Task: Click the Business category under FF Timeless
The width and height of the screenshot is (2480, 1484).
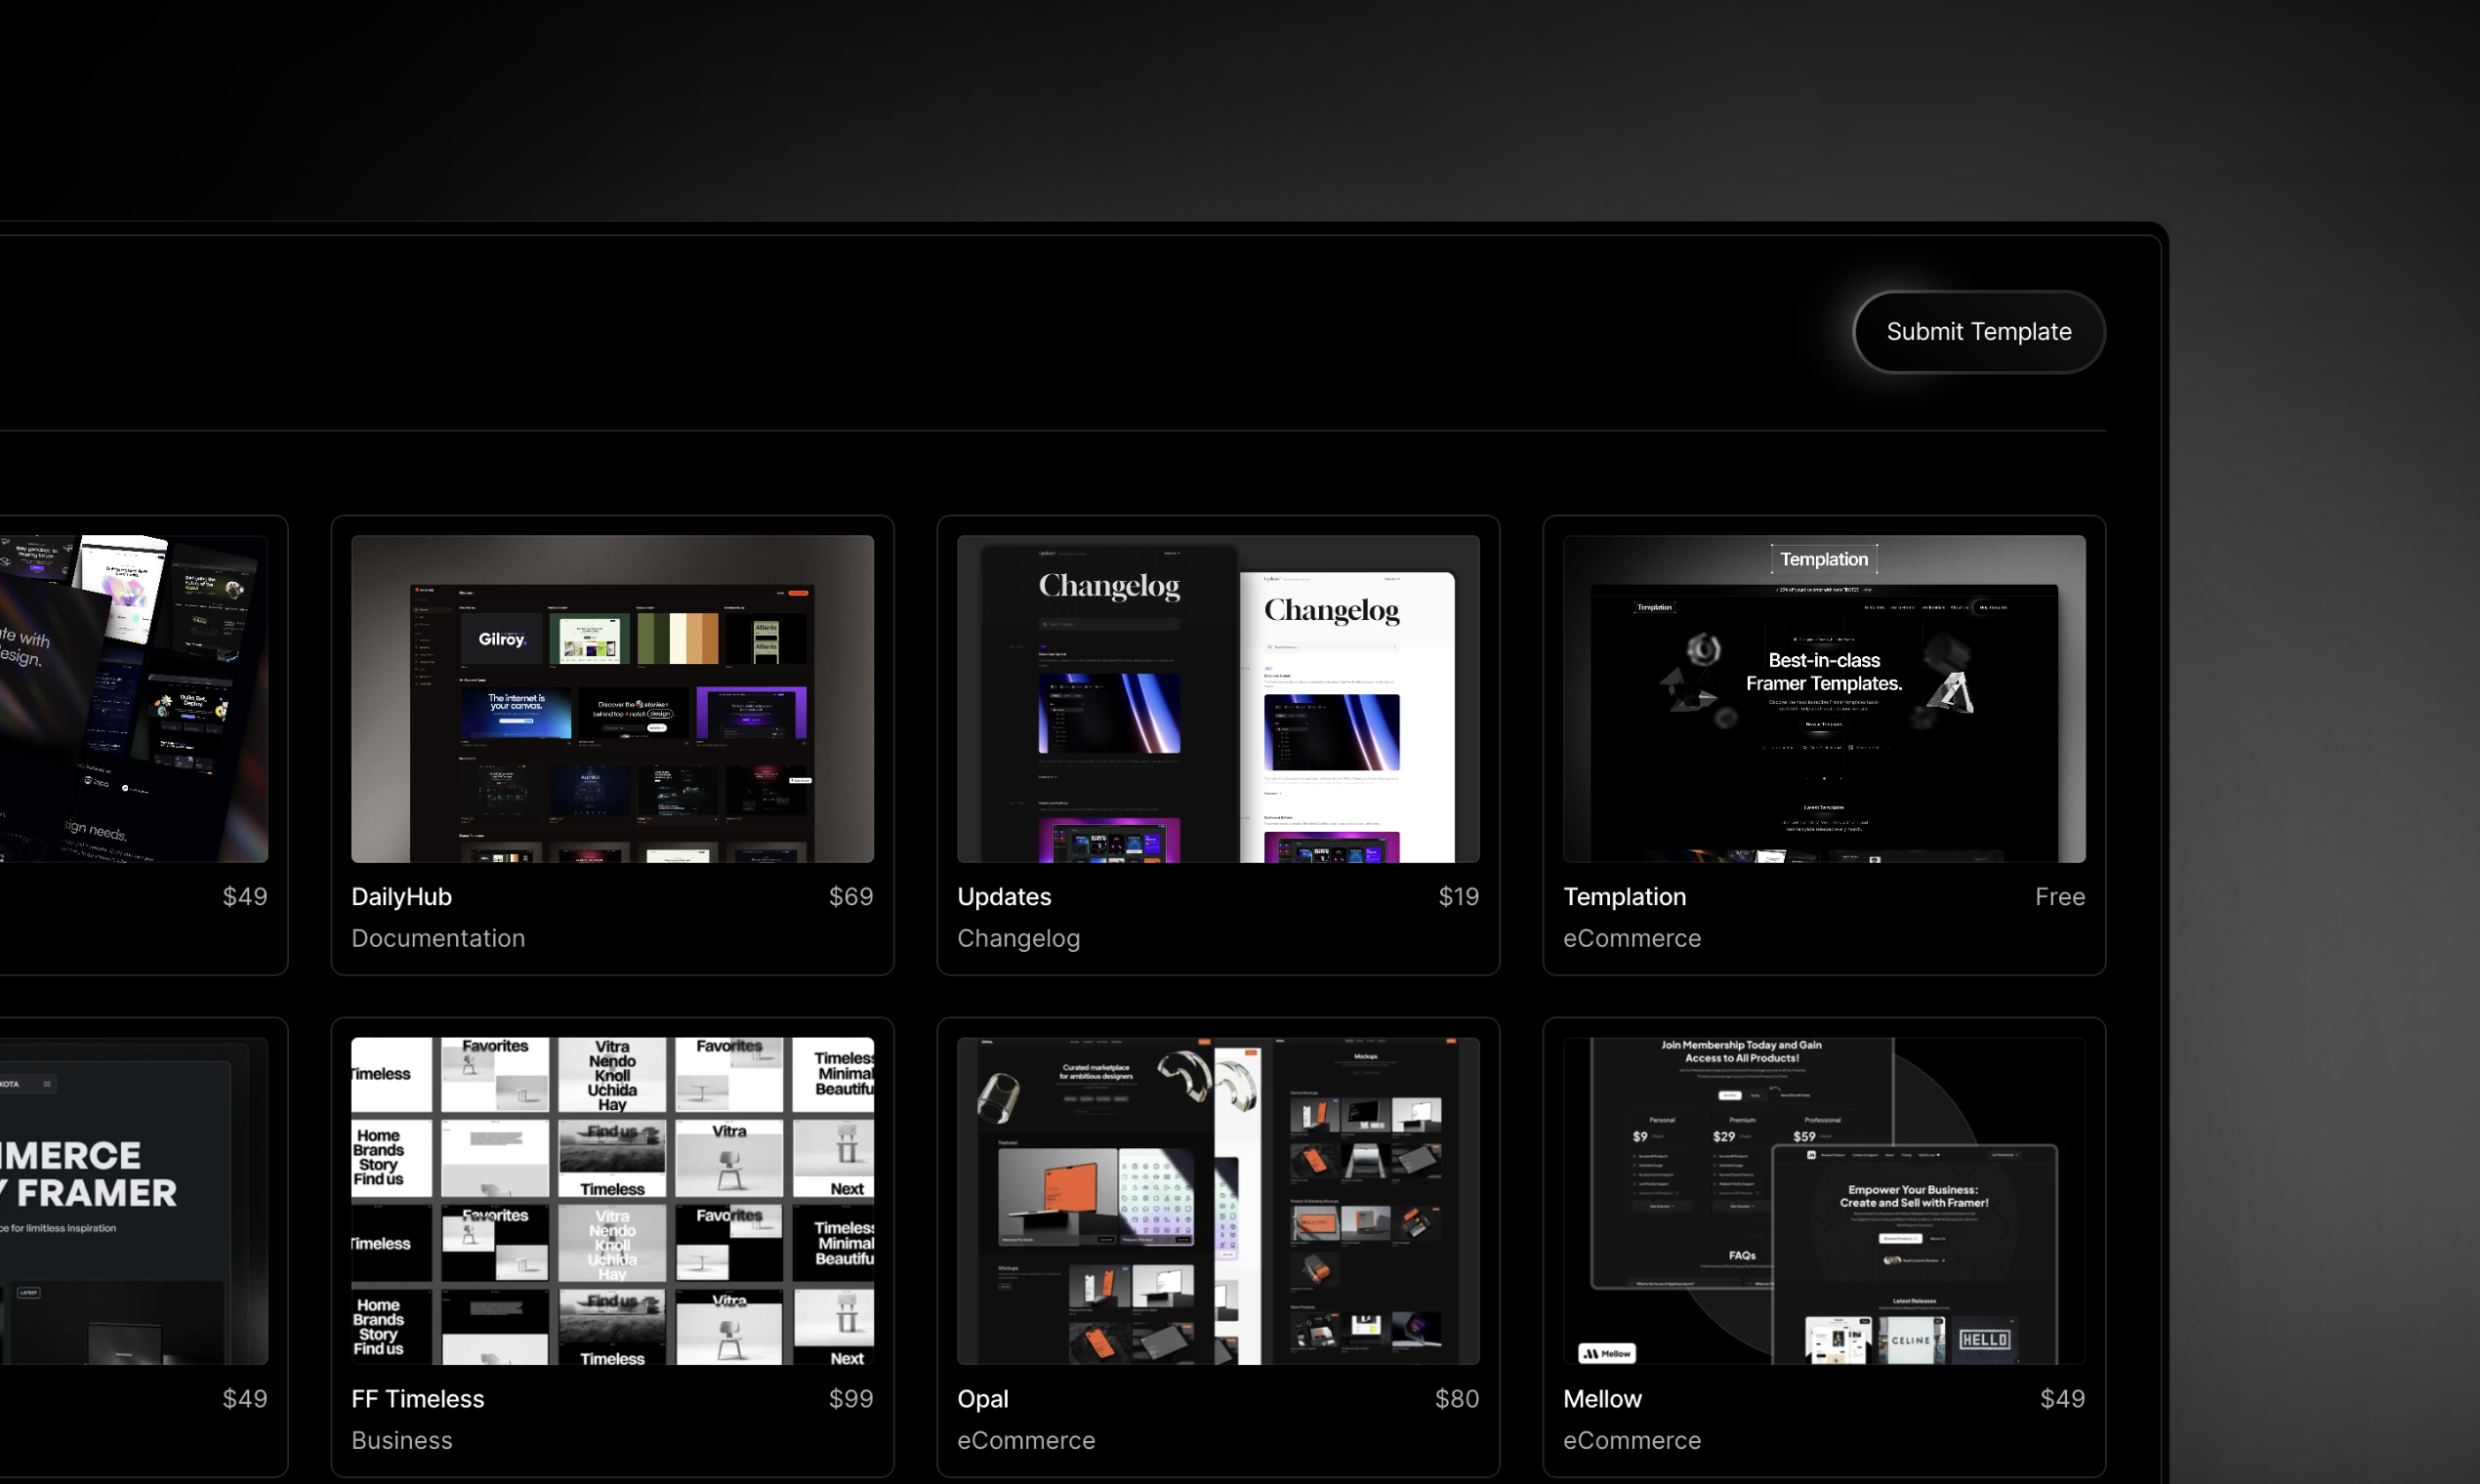Action: click(x=401, y=1440)
